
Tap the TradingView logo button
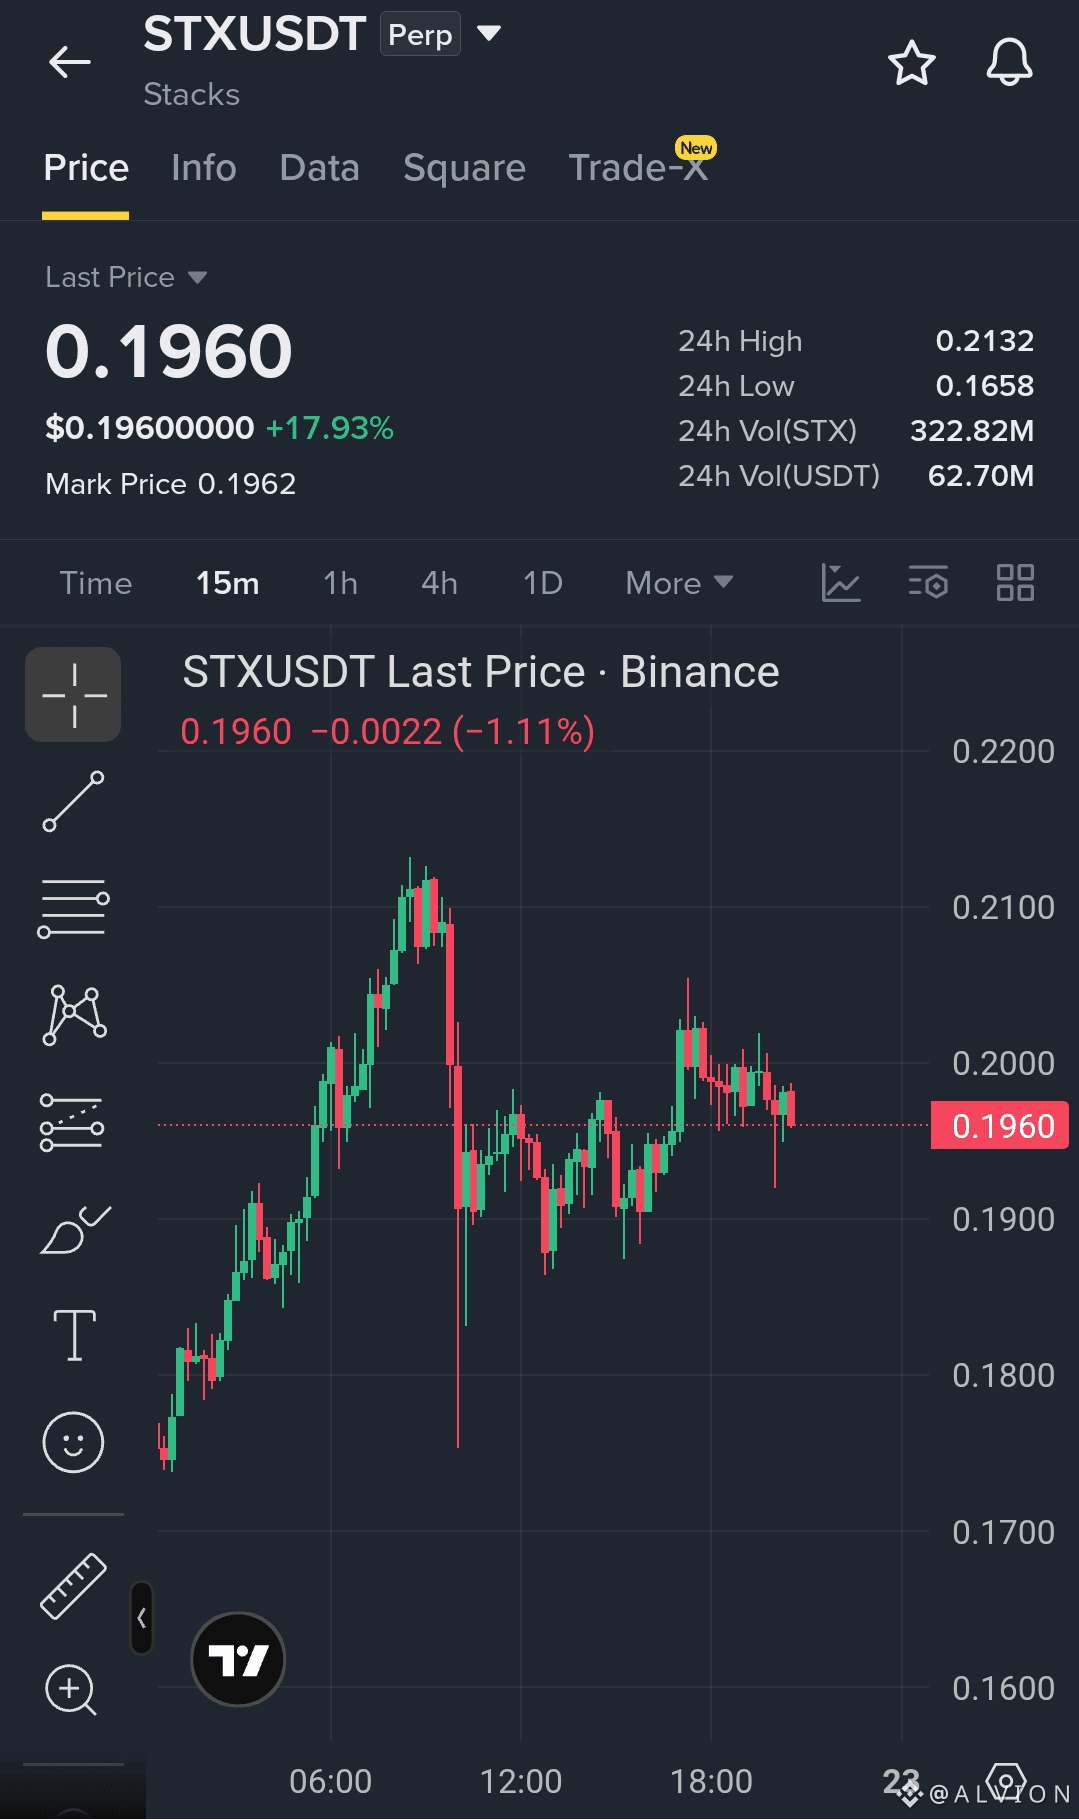238,1660
